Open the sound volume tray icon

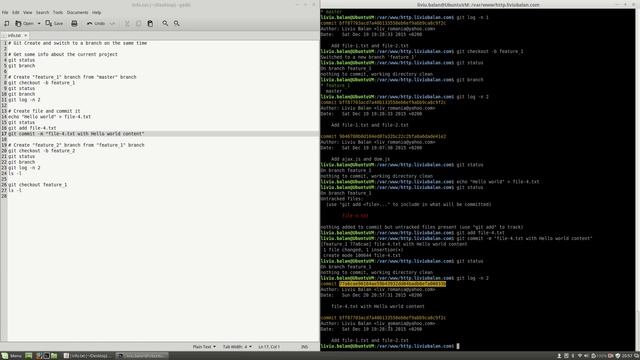click(587, 356)
